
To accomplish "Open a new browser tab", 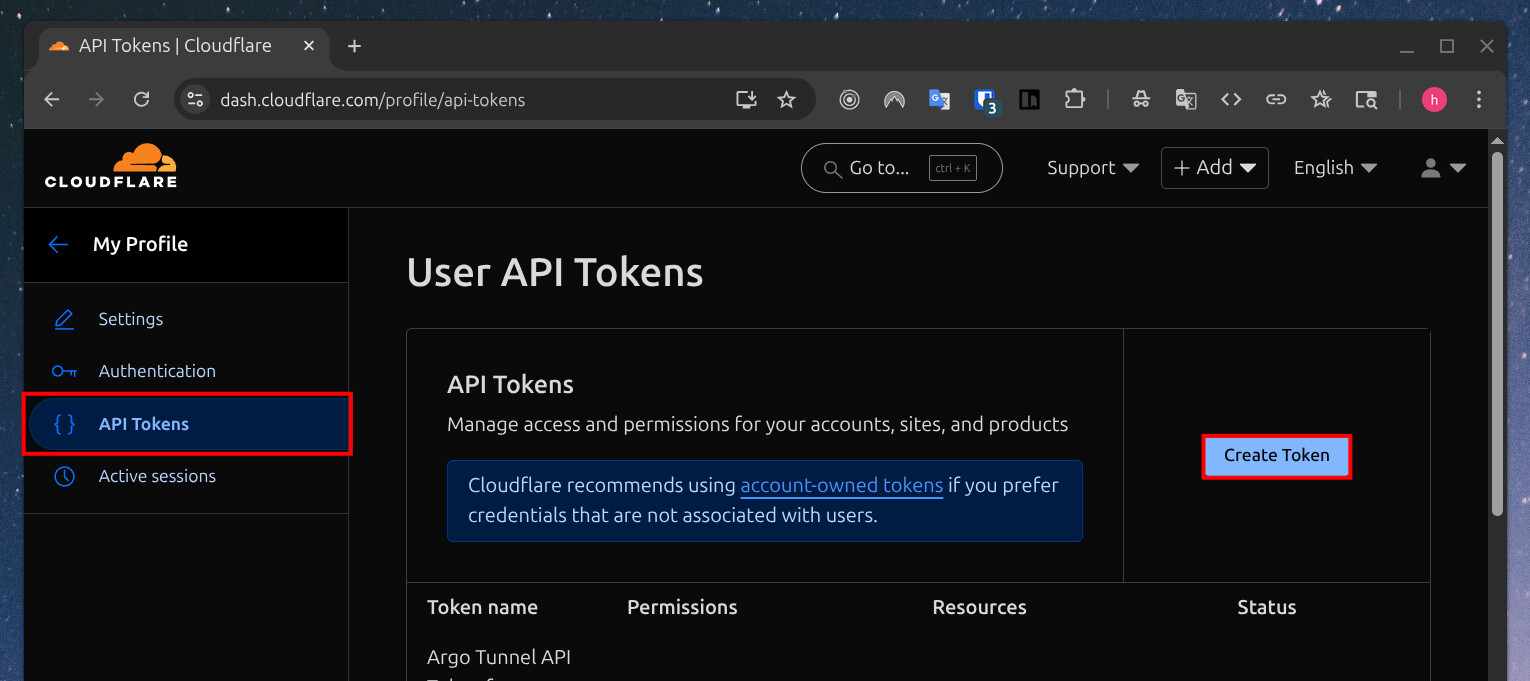I will (x=354, y=46).
